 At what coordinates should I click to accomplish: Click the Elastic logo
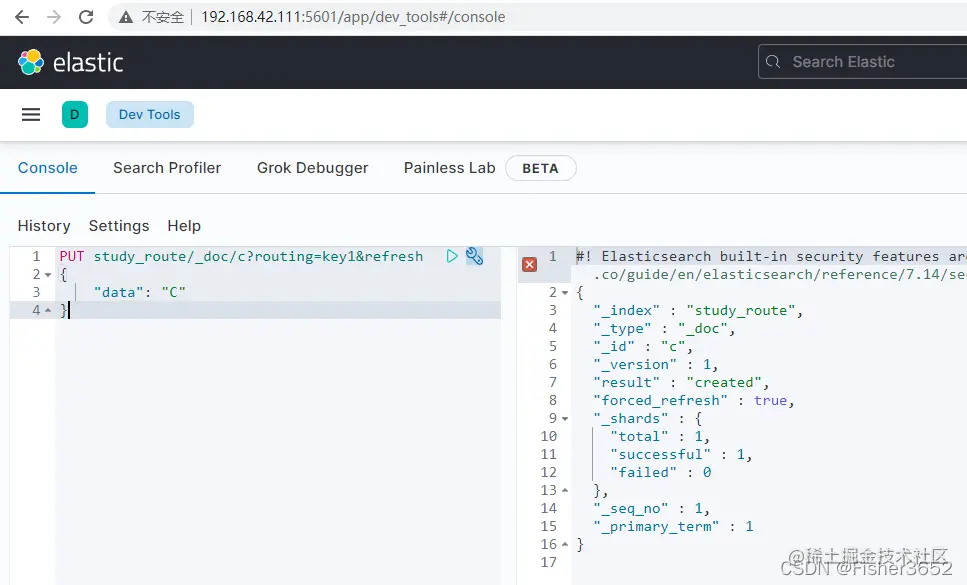tap(70, 62)
